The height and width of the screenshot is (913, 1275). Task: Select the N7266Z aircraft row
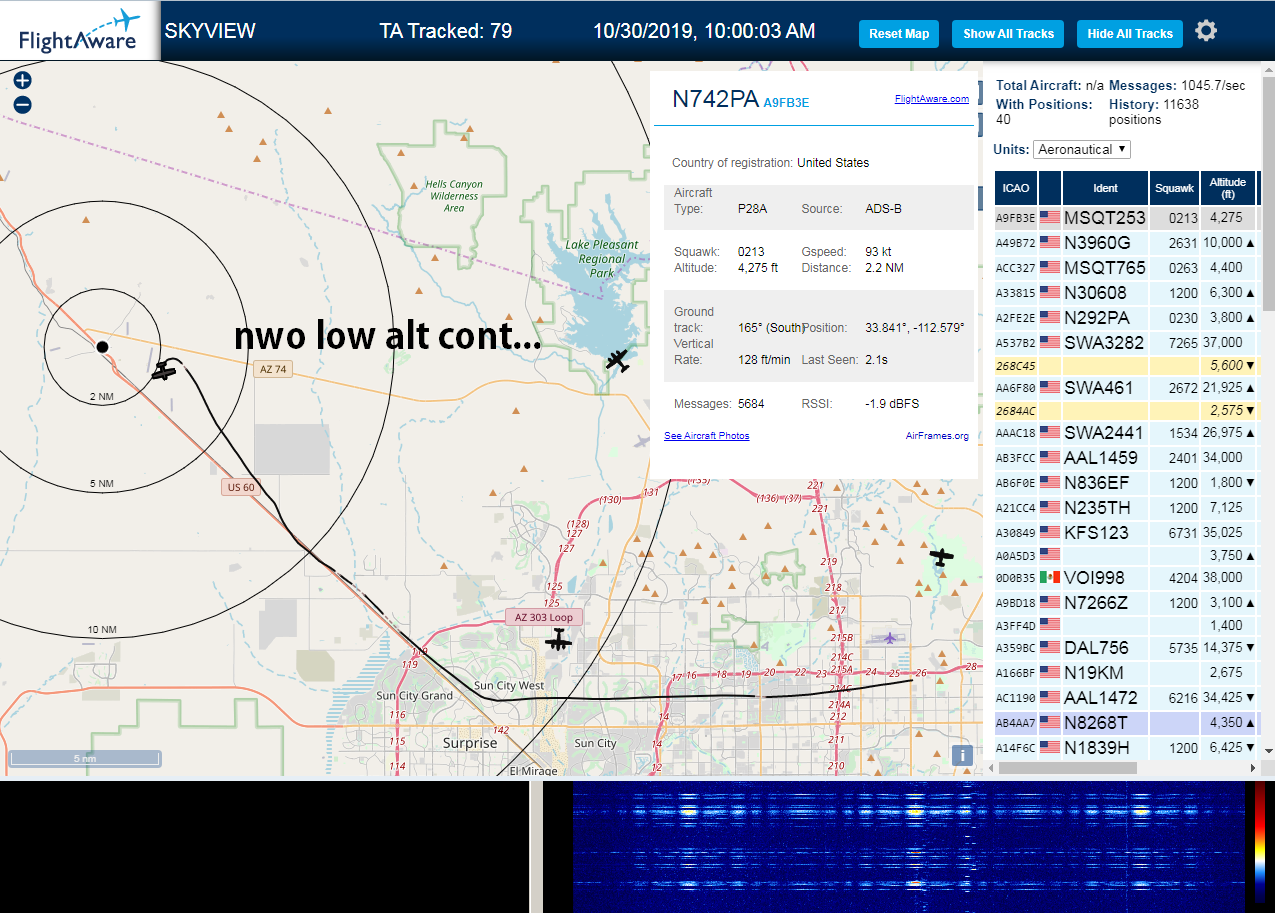pos(1126,603)
